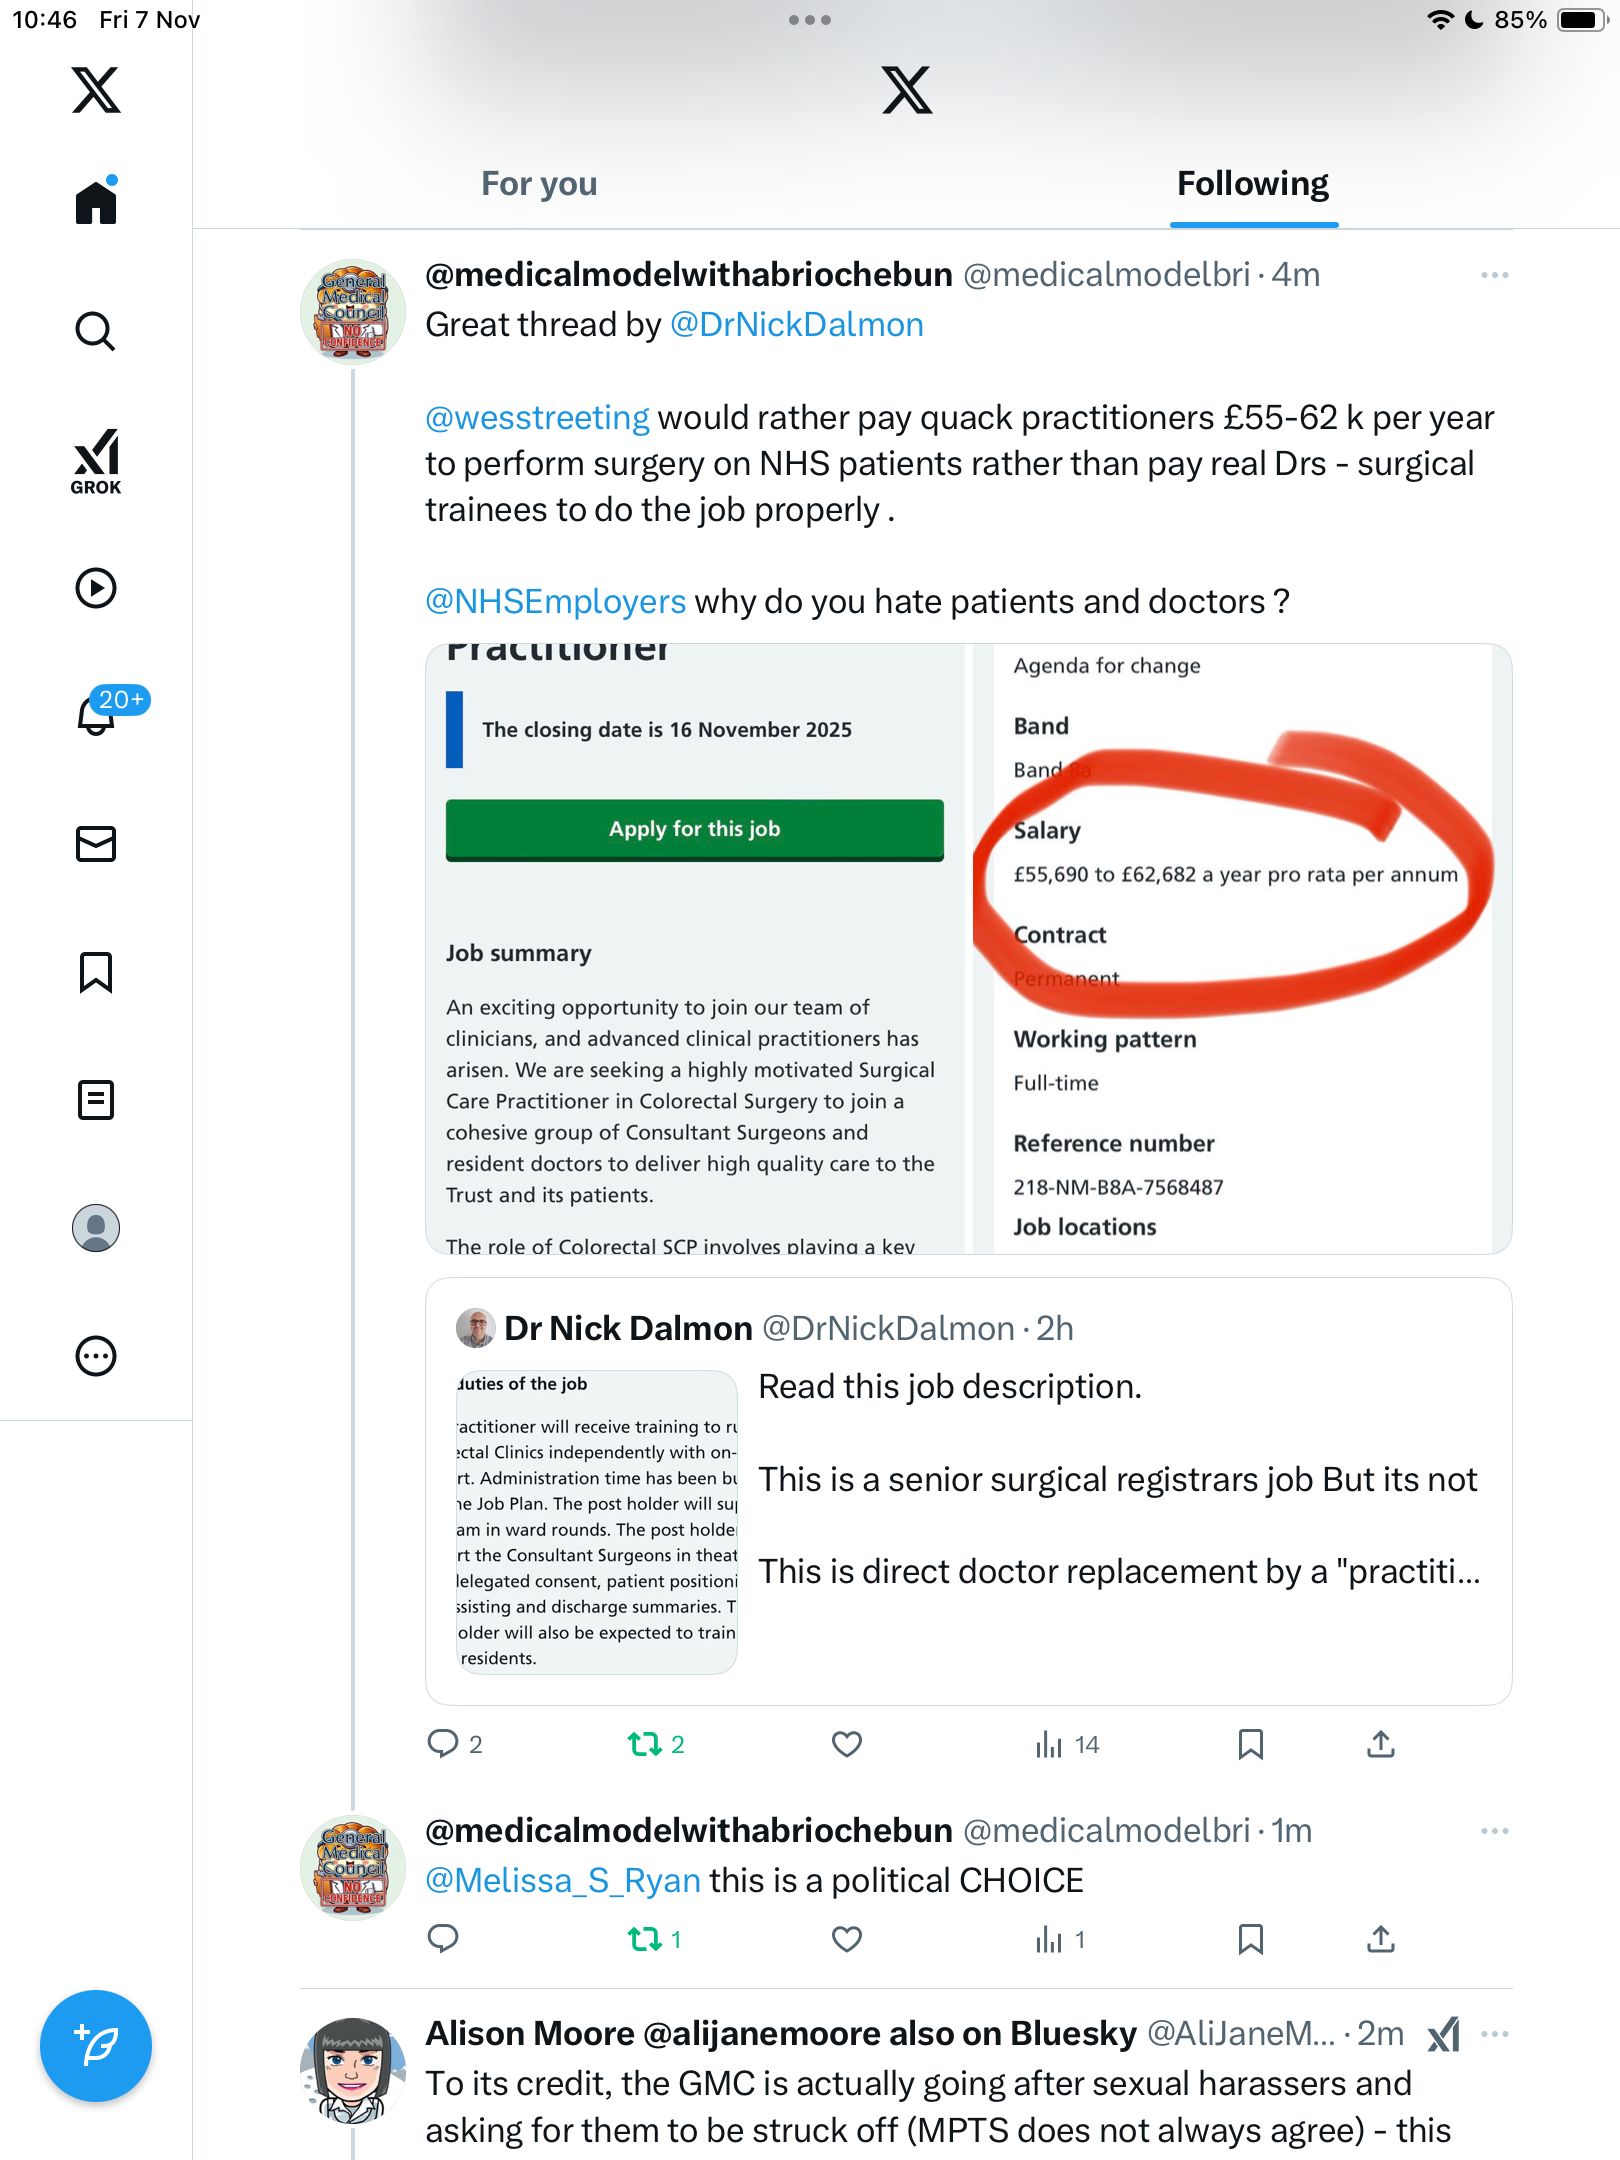Undo repost on the quack practitioners post
This screenshot has width=1620, height=2160.
(645, 1745)
